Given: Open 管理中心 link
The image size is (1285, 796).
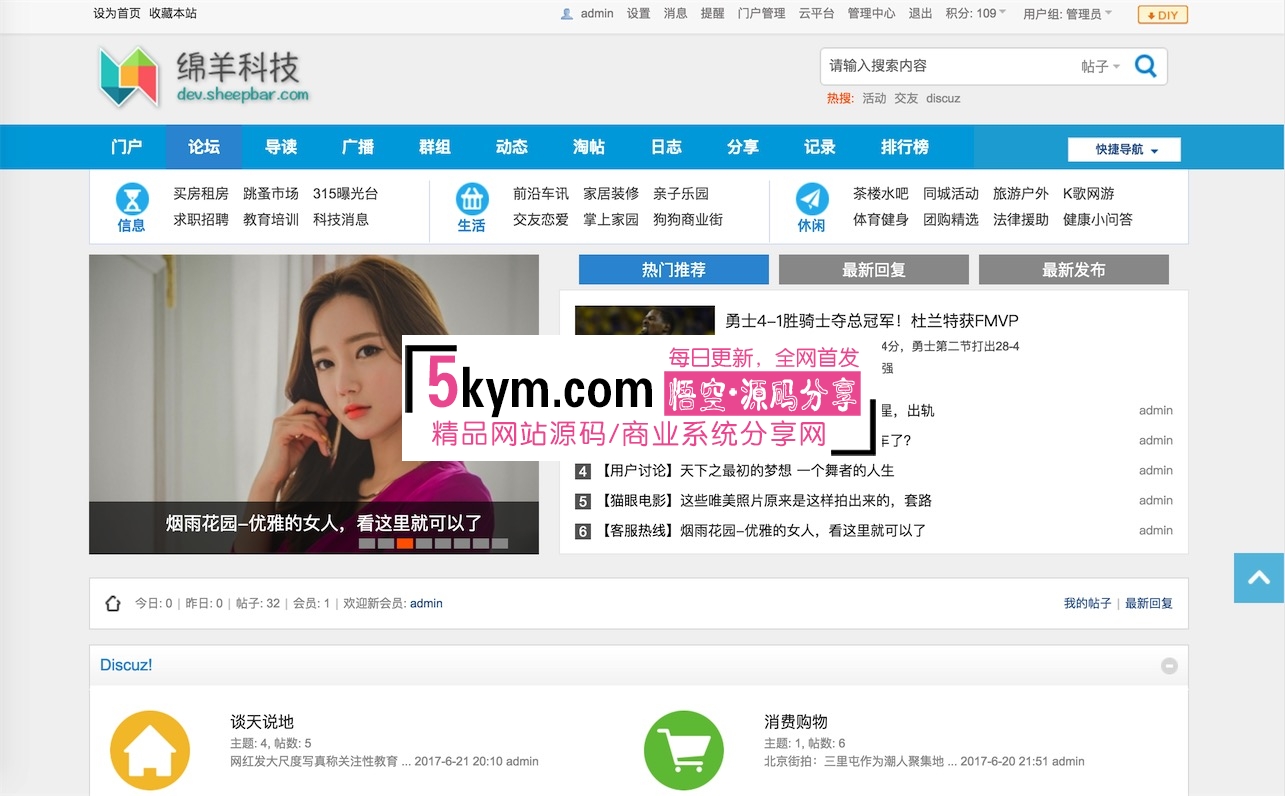Looking at the screenshot, I should [872, 14].
